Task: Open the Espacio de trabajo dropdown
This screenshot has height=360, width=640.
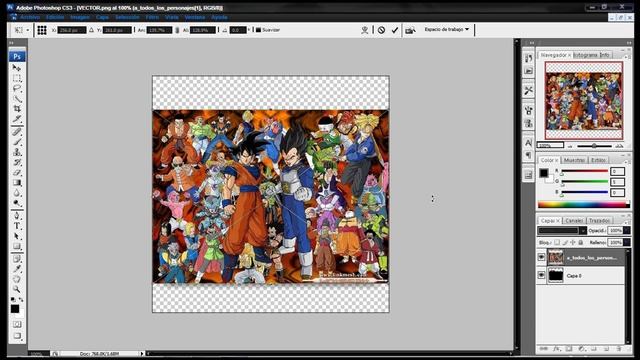Action: 447,29
